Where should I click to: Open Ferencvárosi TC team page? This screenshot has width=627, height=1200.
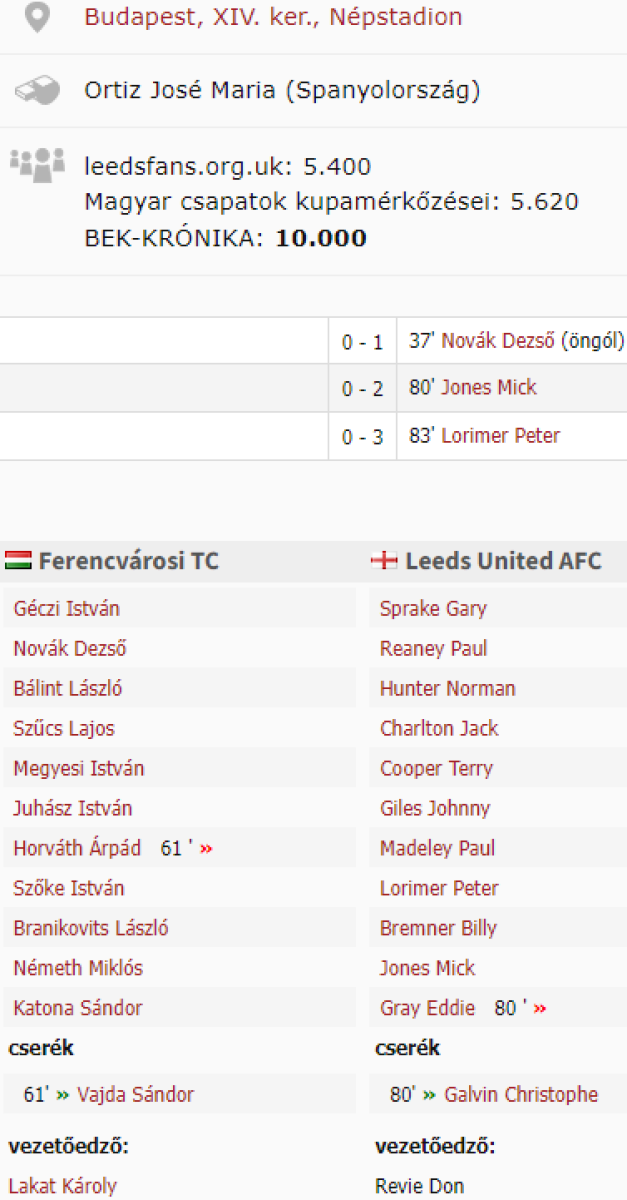(128, 561)
